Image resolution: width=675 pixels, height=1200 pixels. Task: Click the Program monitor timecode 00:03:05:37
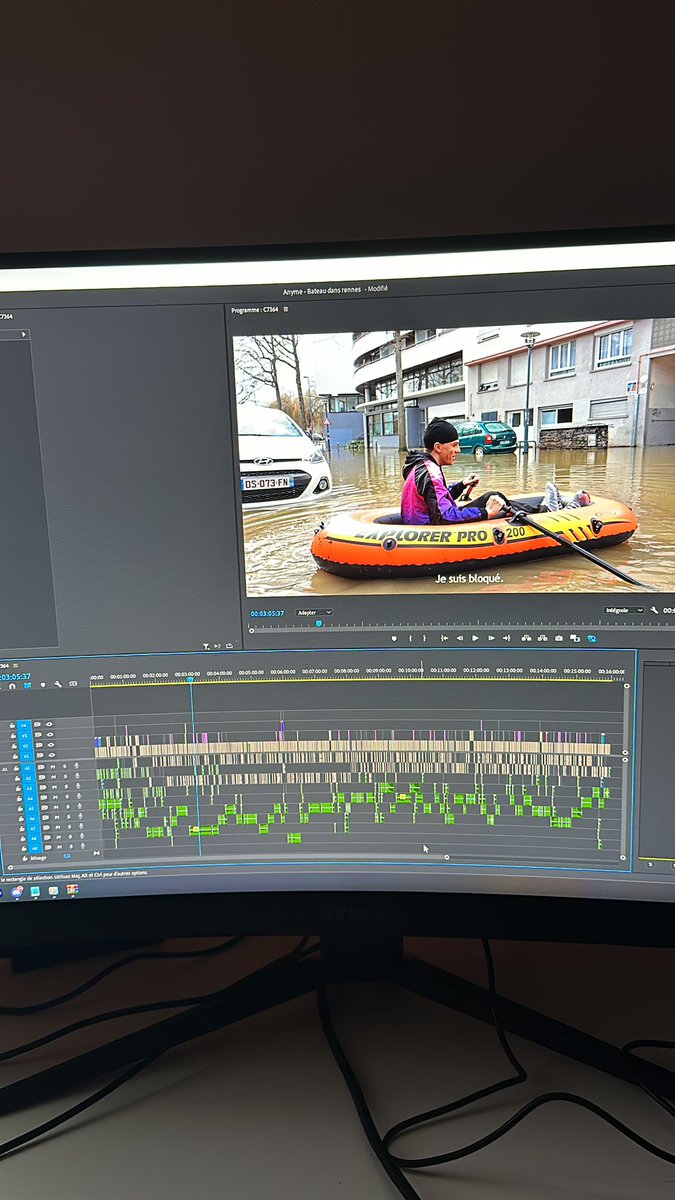[x=267, y=613]
